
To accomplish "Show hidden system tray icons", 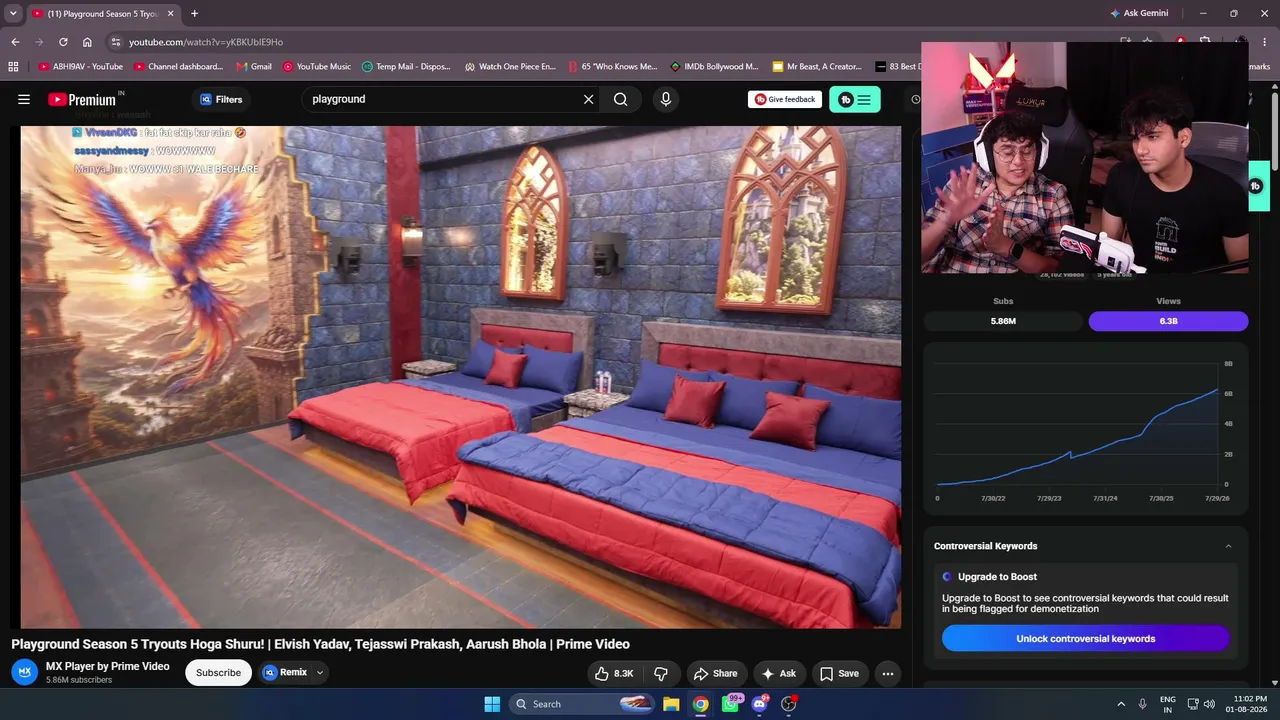I will [1121, 704].
